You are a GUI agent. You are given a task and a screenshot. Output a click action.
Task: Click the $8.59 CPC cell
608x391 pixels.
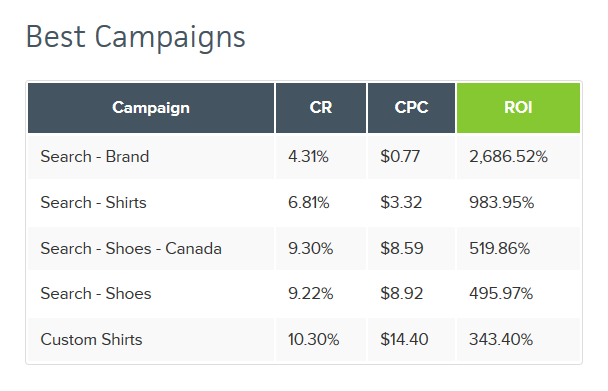[411, 248]
